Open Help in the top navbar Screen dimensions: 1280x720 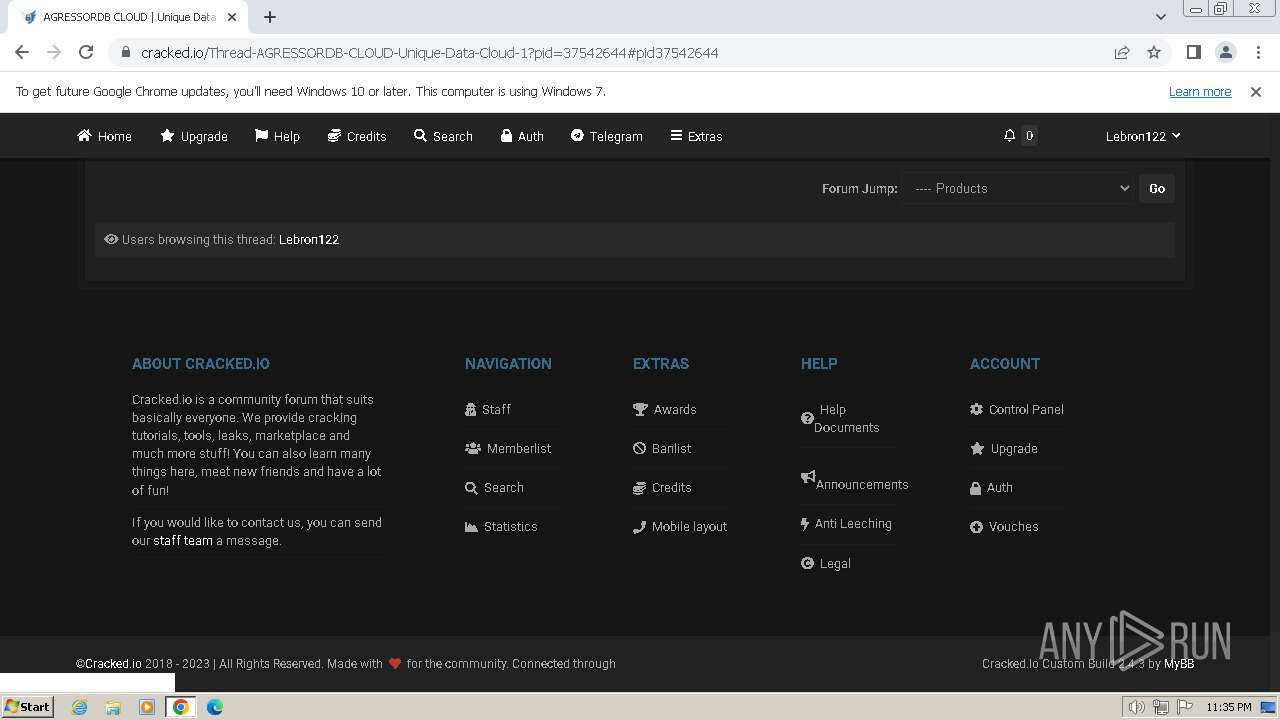(277, 136)
